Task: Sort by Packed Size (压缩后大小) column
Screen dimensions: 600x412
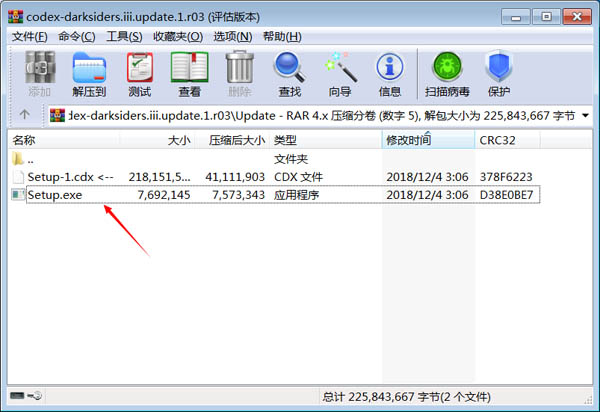Action: (232, 140)
